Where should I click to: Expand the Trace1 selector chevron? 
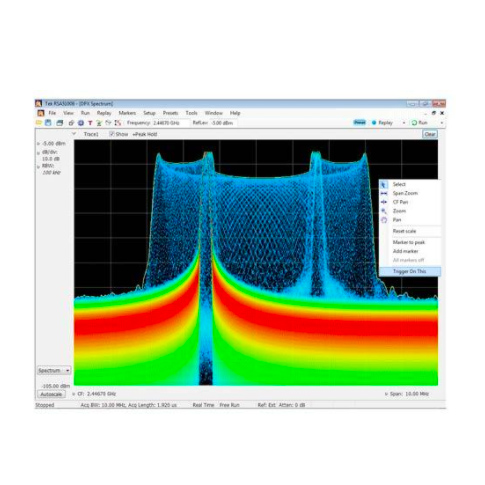tap(74, 134)
